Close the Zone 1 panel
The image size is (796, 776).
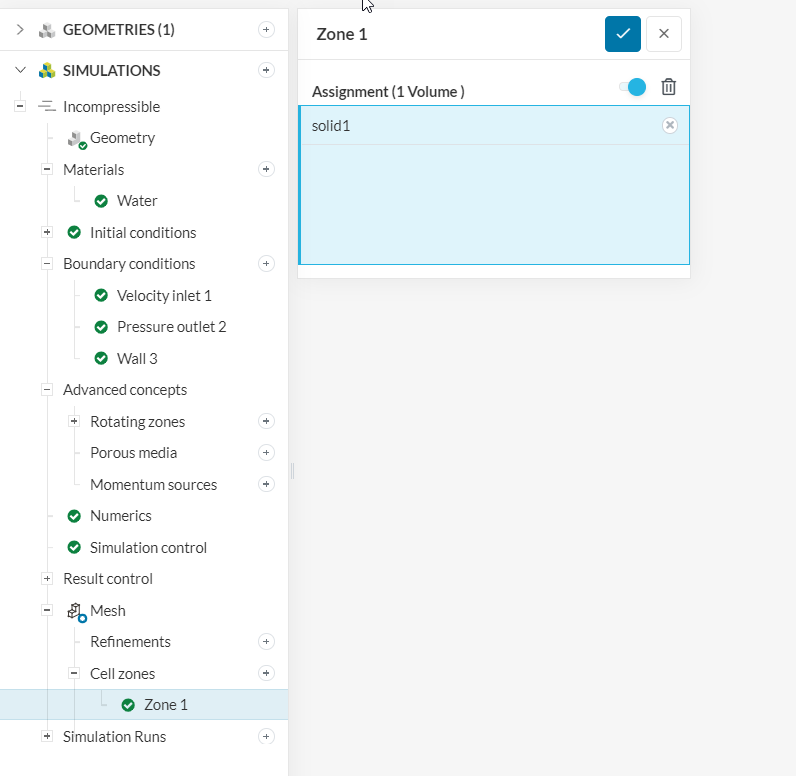(664, 34)
